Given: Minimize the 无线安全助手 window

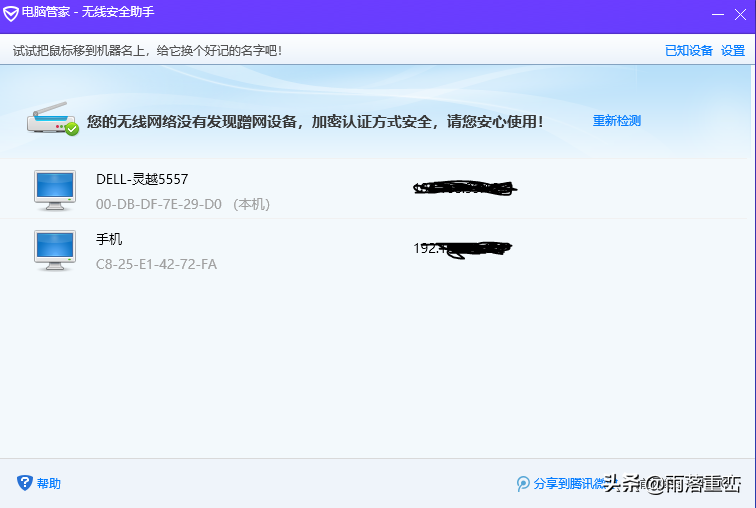Looking at the screenshot, I should click(x=718, y=14).
